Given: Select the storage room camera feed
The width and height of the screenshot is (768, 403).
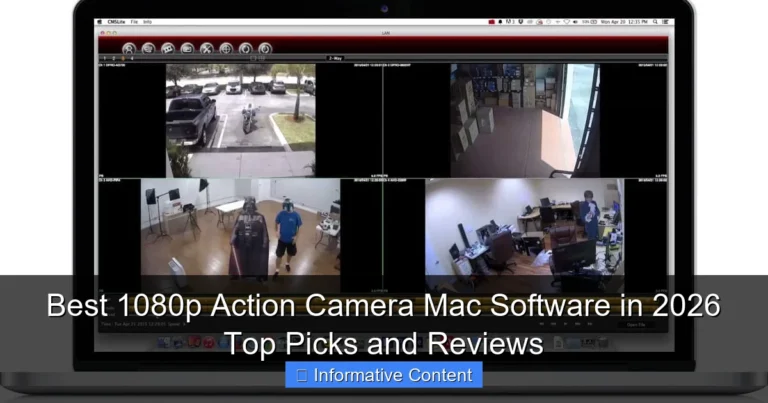Looking at the screenshot, I should (x=525, y=120).
